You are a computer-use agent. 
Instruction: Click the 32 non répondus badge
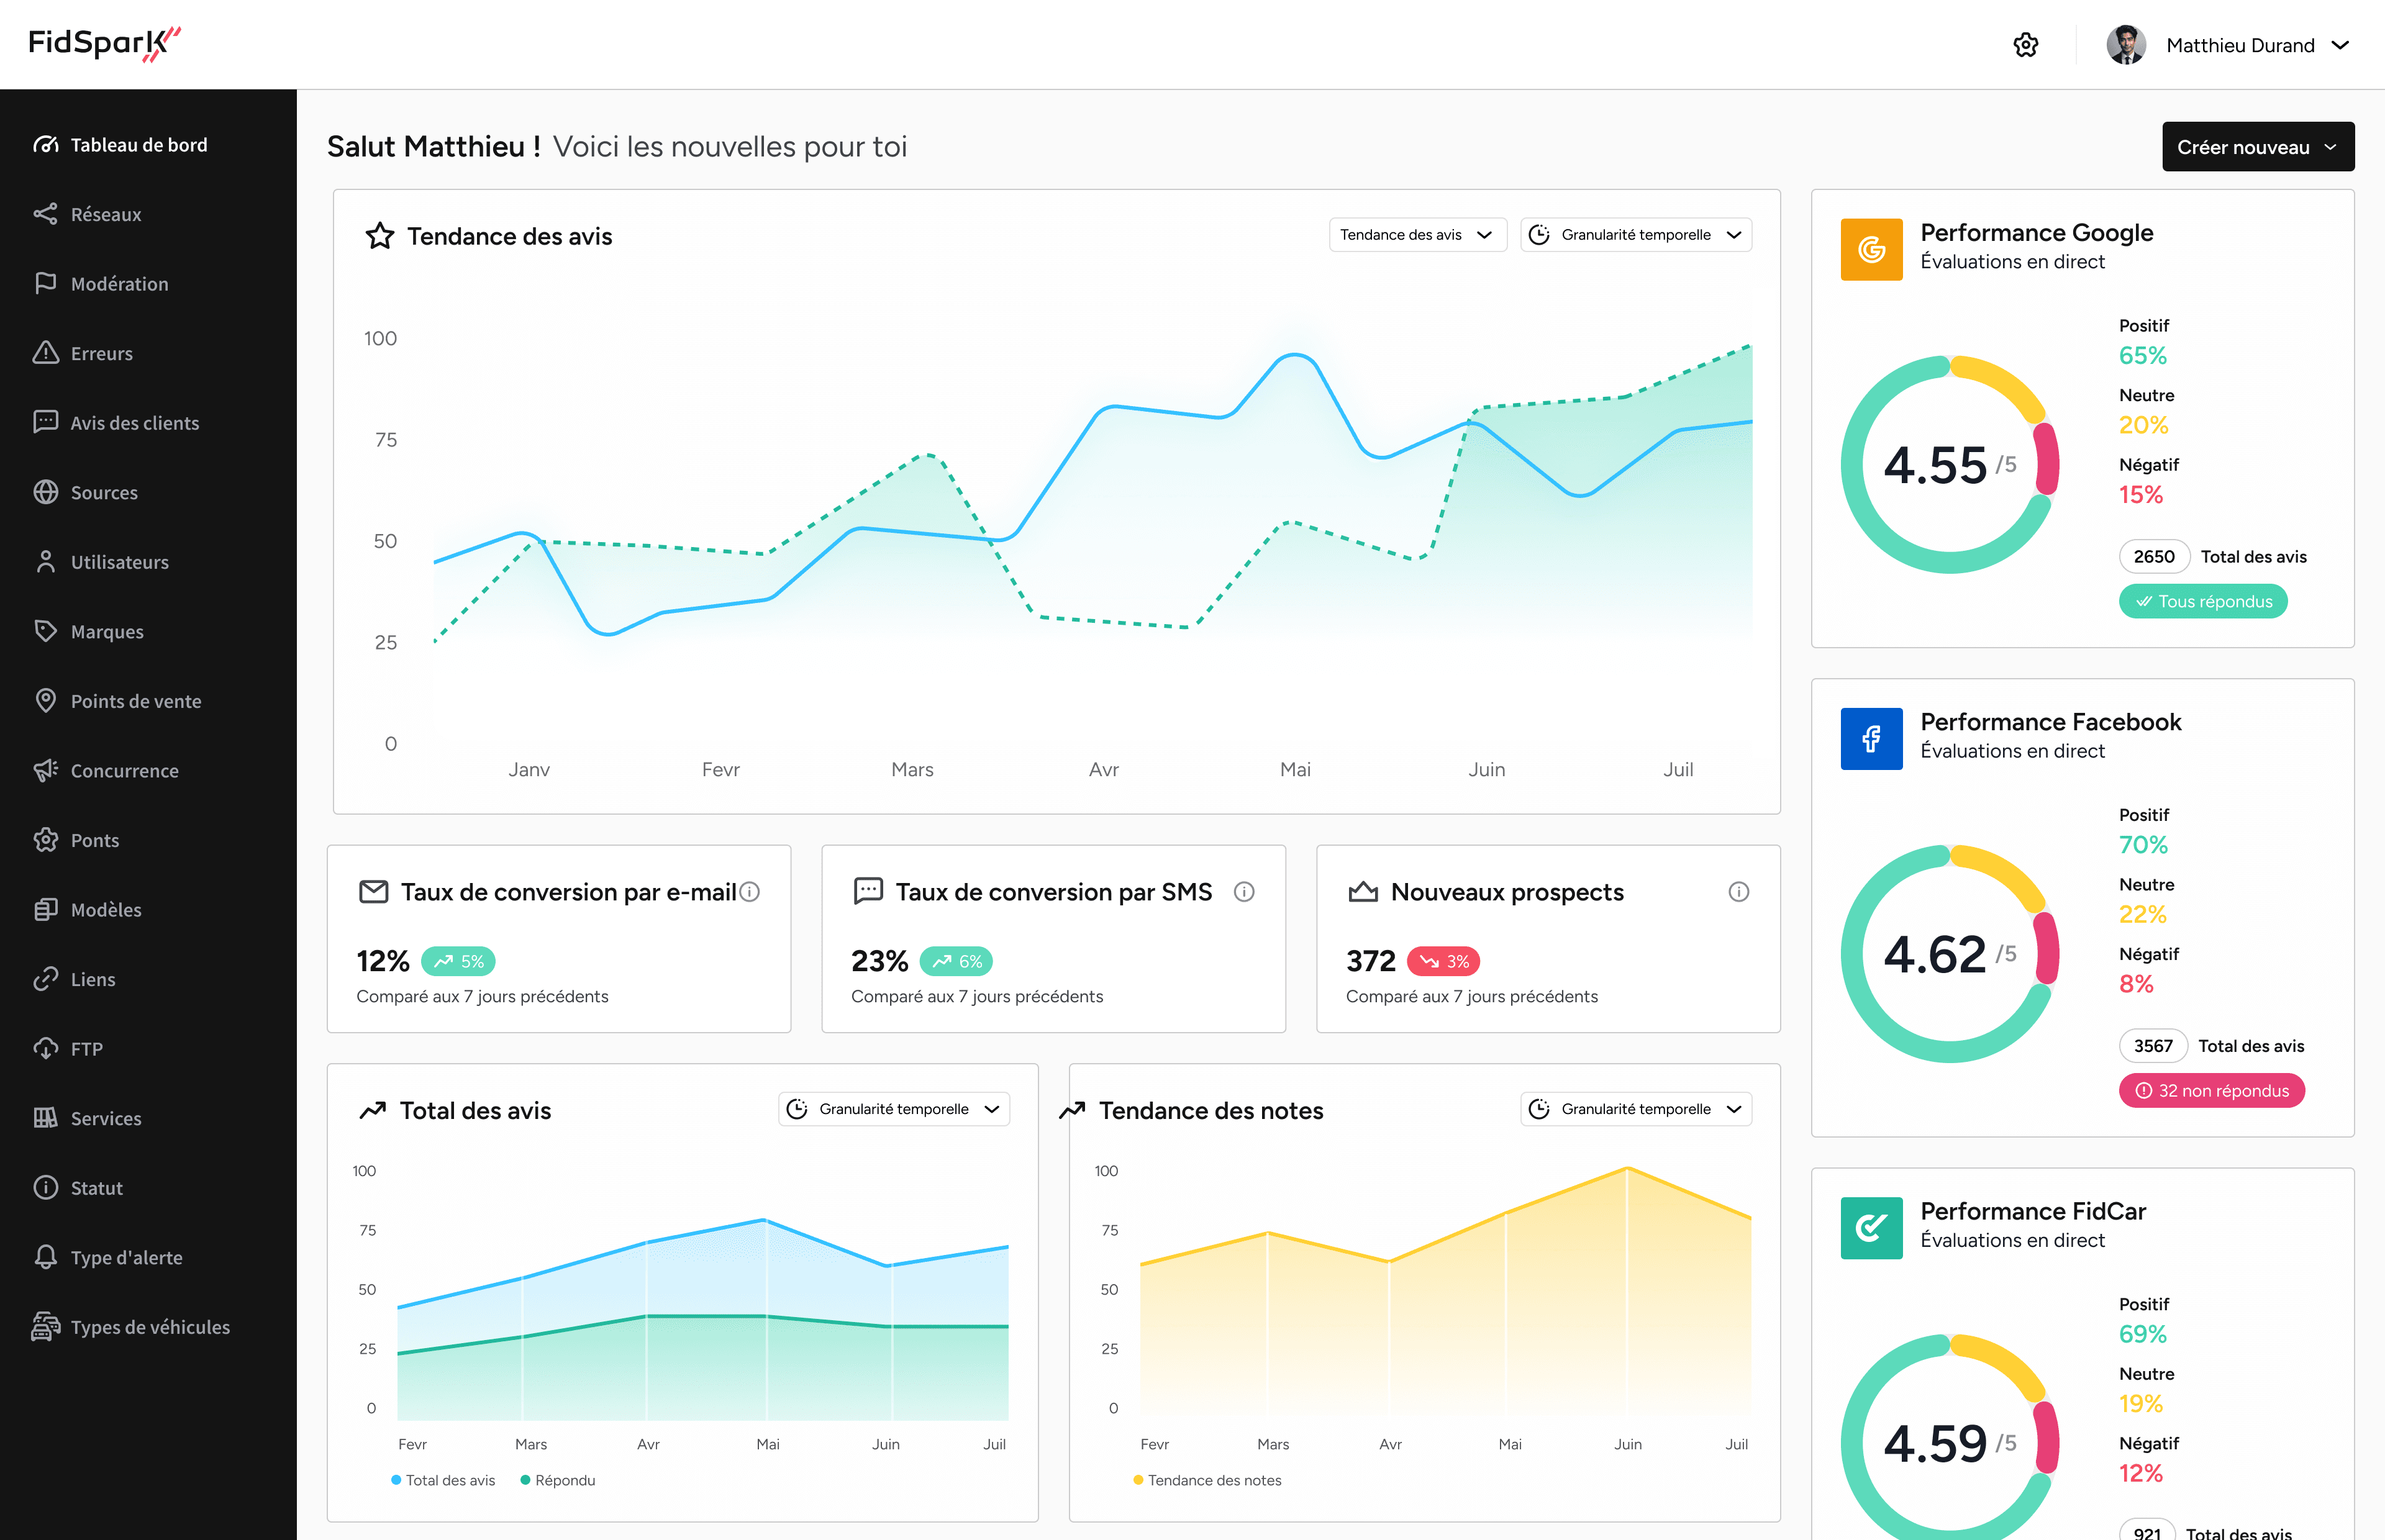point(2211,1091)
